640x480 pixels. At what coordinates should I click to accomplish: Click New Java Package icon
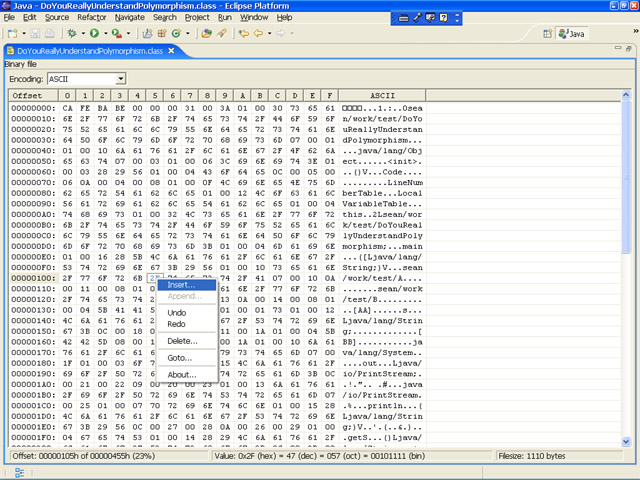tap(162, 33)
